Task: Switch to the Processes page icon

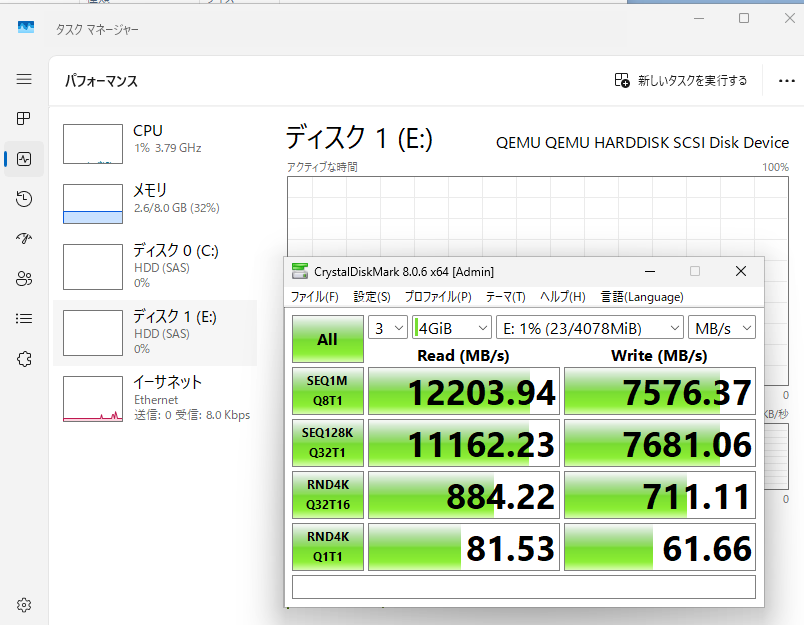Action: [24, 119]
